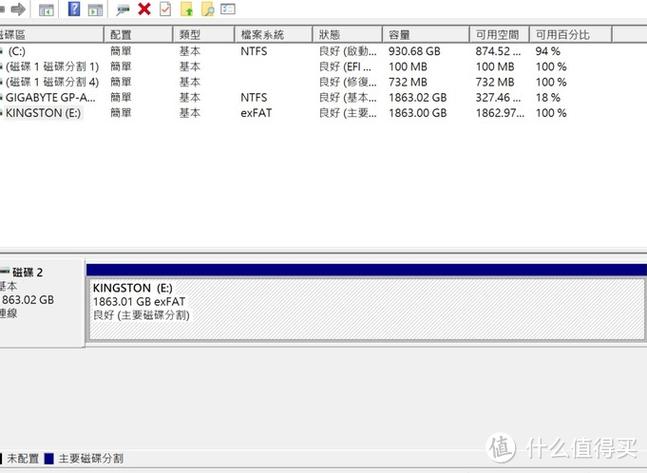Click the show/hide action pane icon
The image size is (647, 473).
click(95, 9)
